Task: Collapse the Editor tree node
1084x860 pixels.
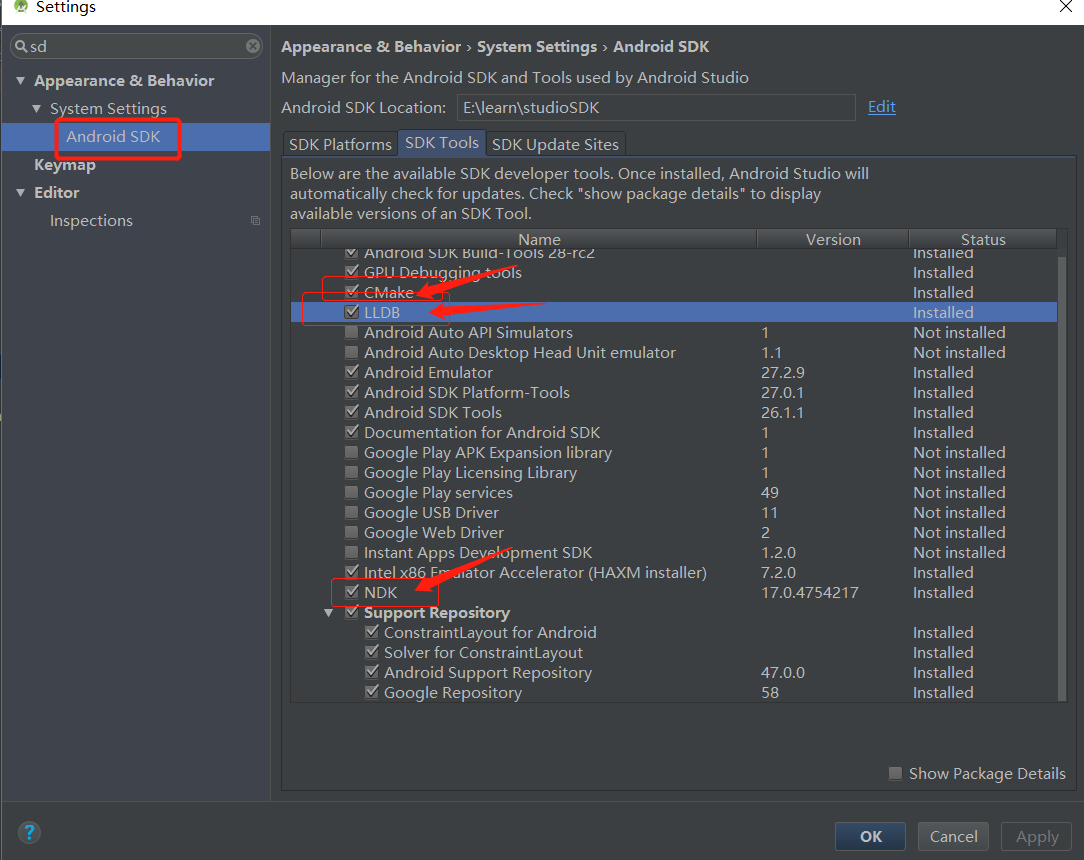Action: pos(21,193)
